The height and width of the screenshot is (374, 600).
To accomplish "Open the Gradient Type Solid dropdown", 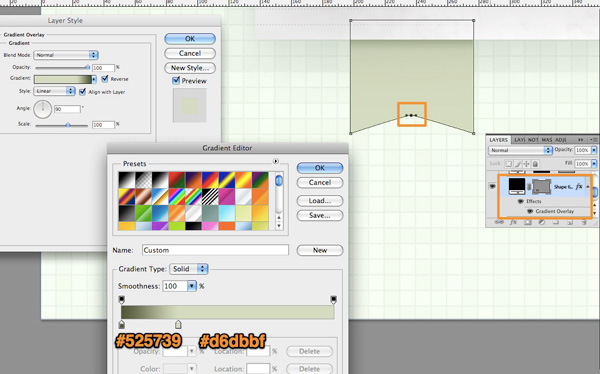I will pyautogui.click(x=189, y=269).
